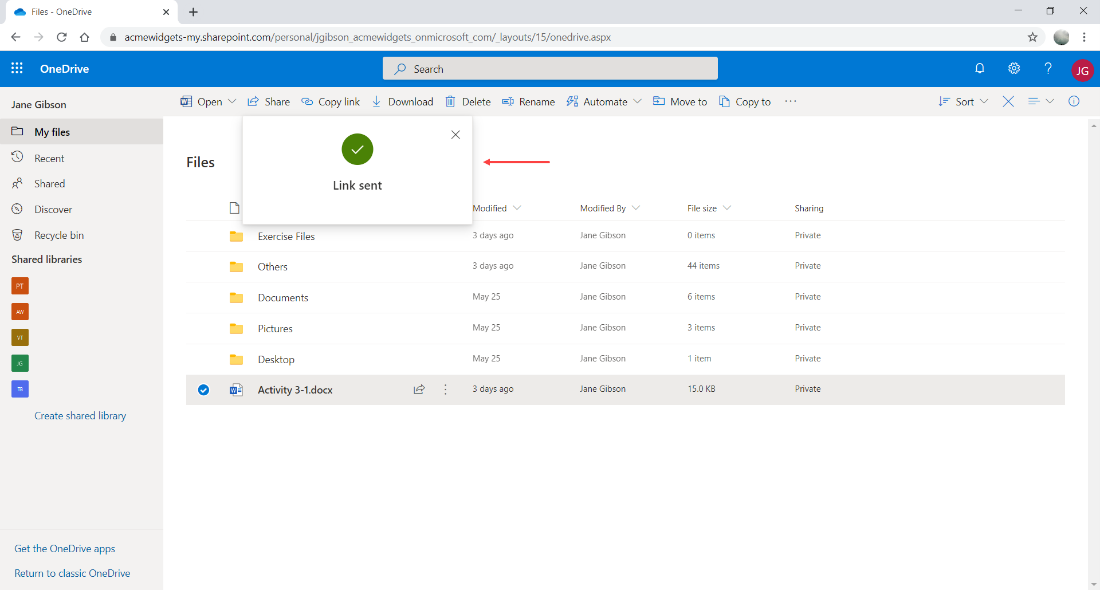The image size is (1100, 590).
Task: Toggle selection of the Pictures folder row
Action: pos(203,328)
